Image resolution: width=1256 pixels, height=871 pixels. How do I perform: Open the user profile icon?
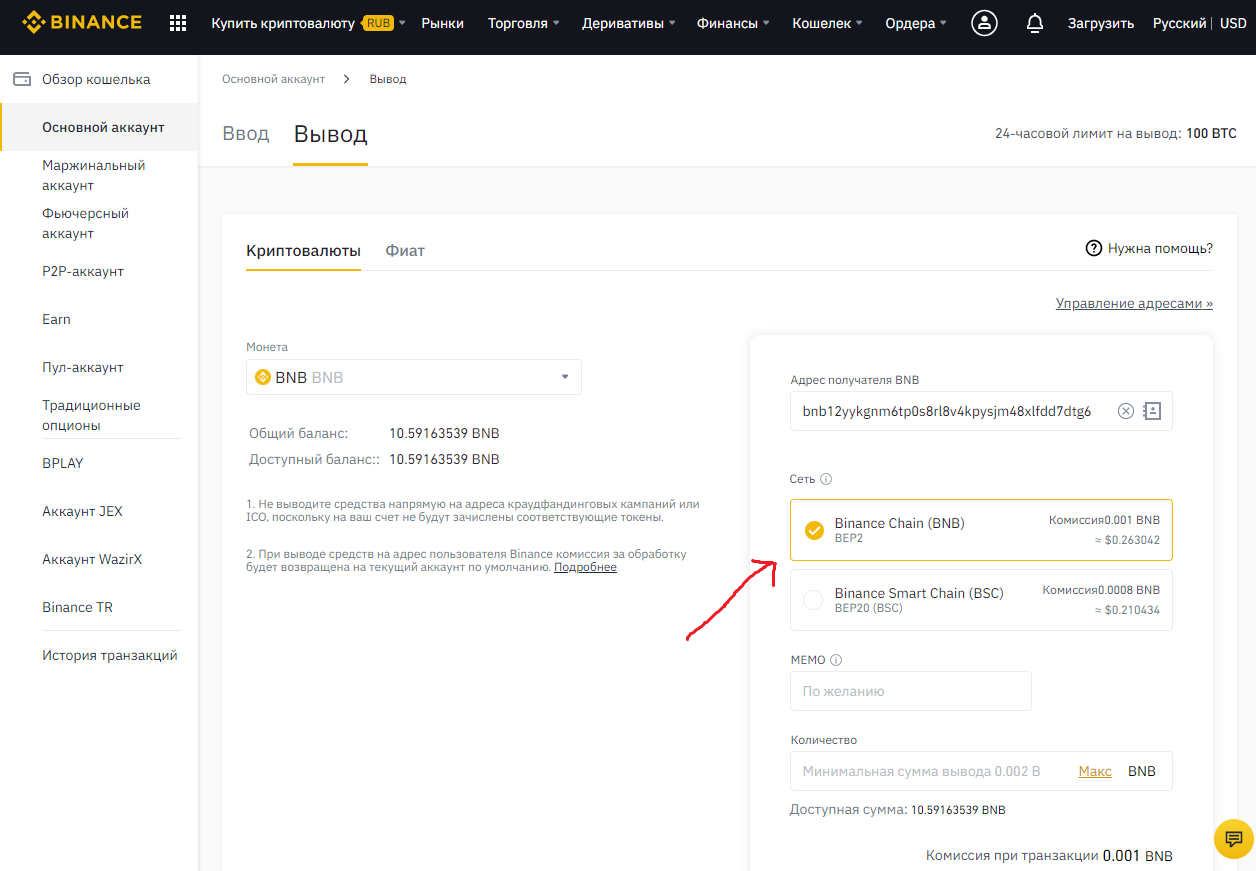[984, 23]
